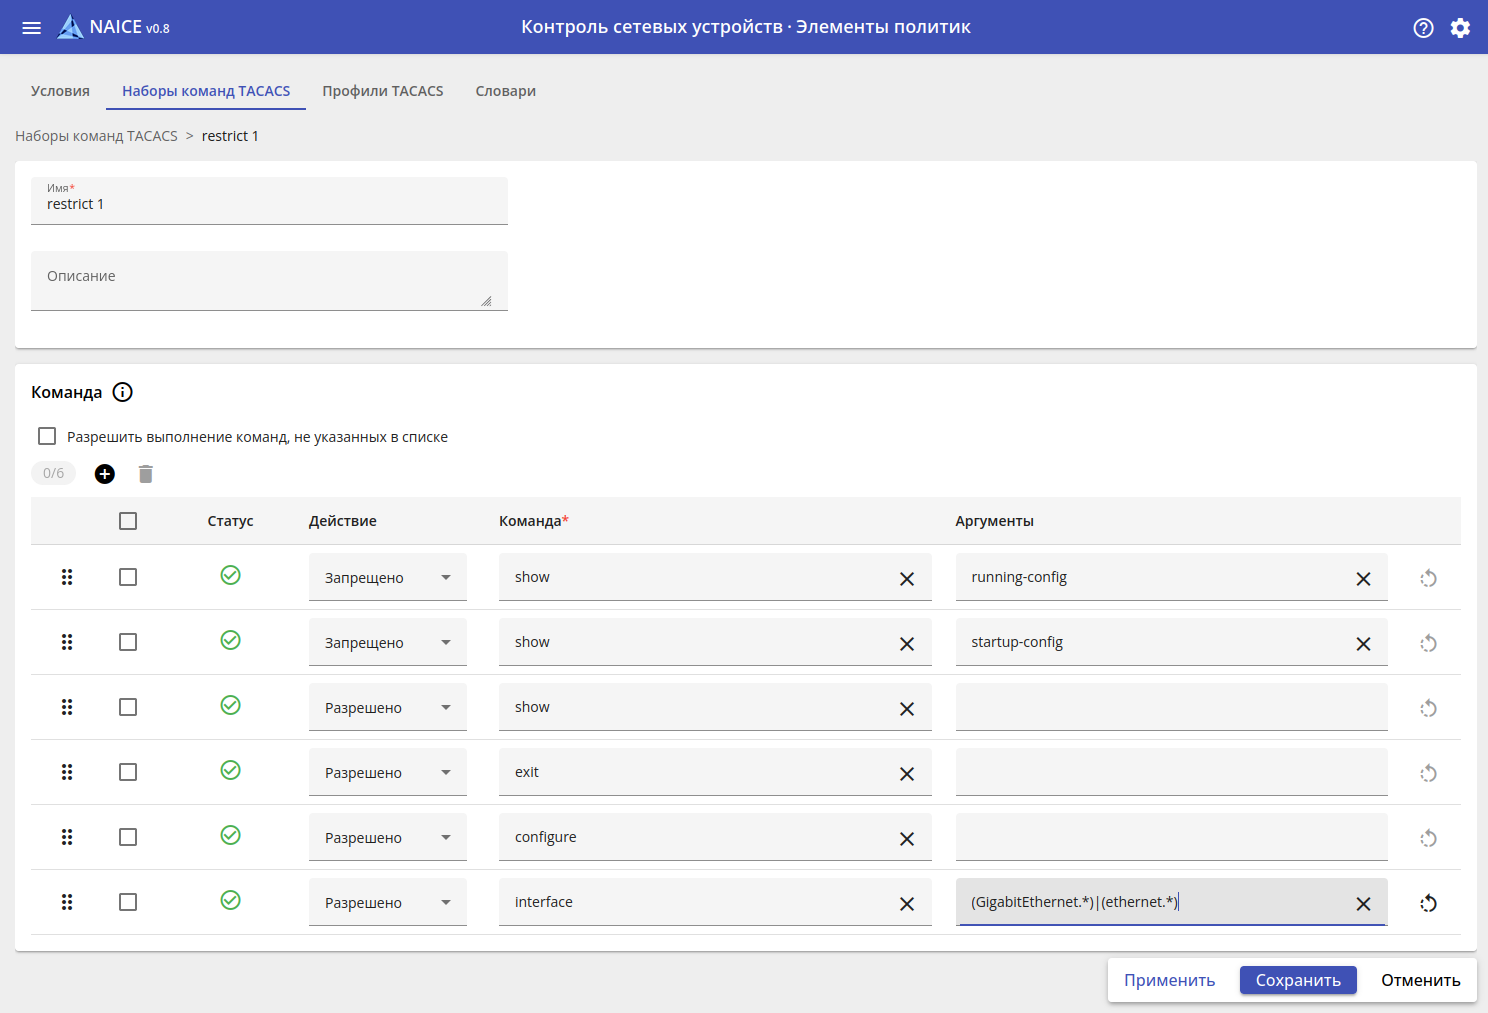Click the Наборы команд TACACS breadcrumb link

click(x=96, y=136)
